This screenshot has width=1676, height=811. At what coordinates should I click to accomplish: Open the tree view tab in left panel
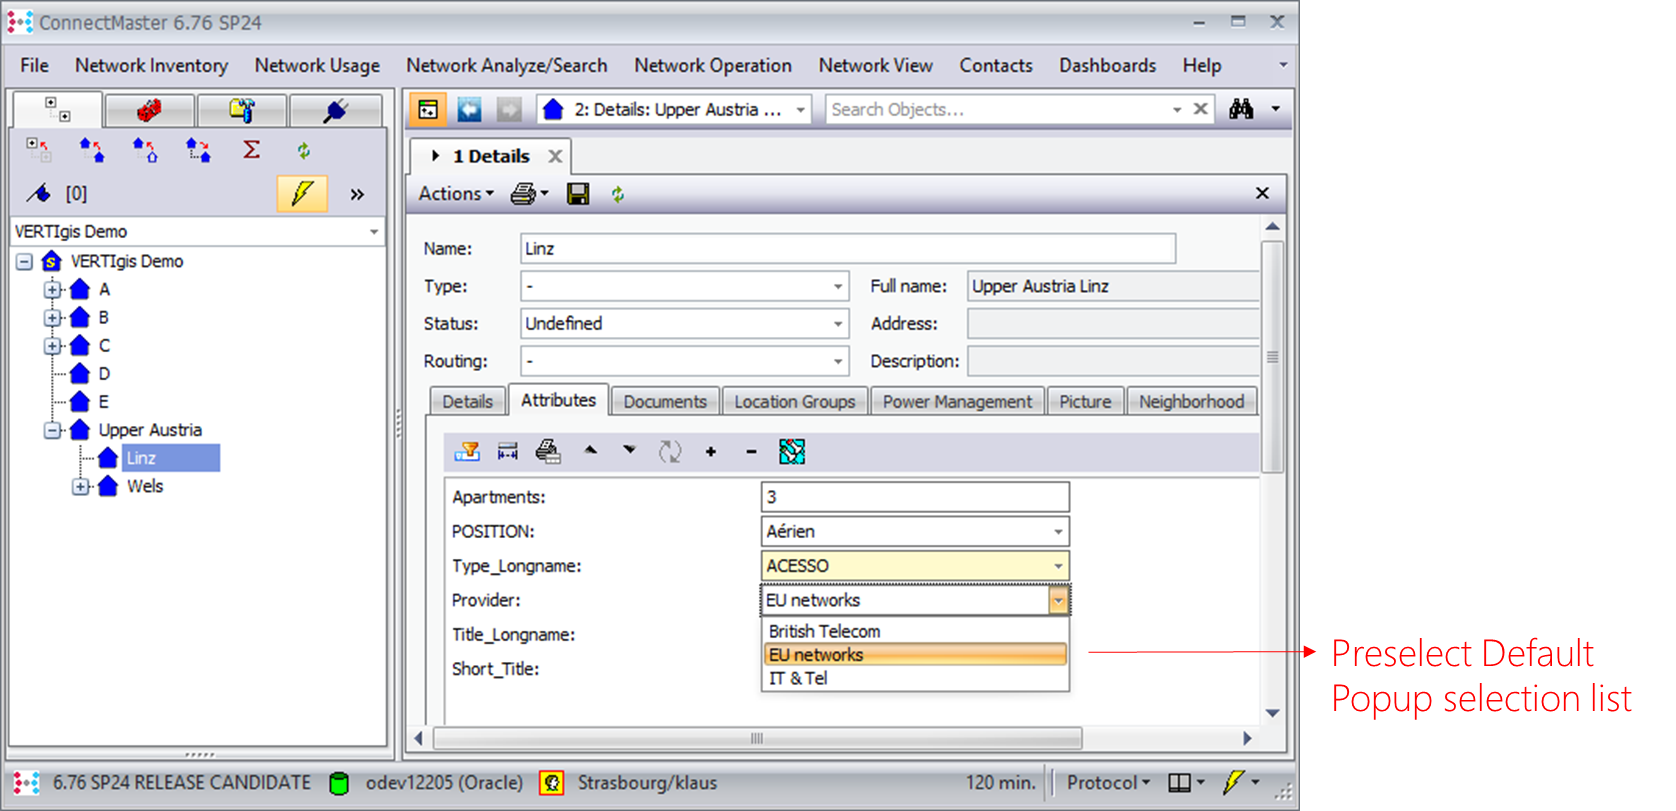57,110
